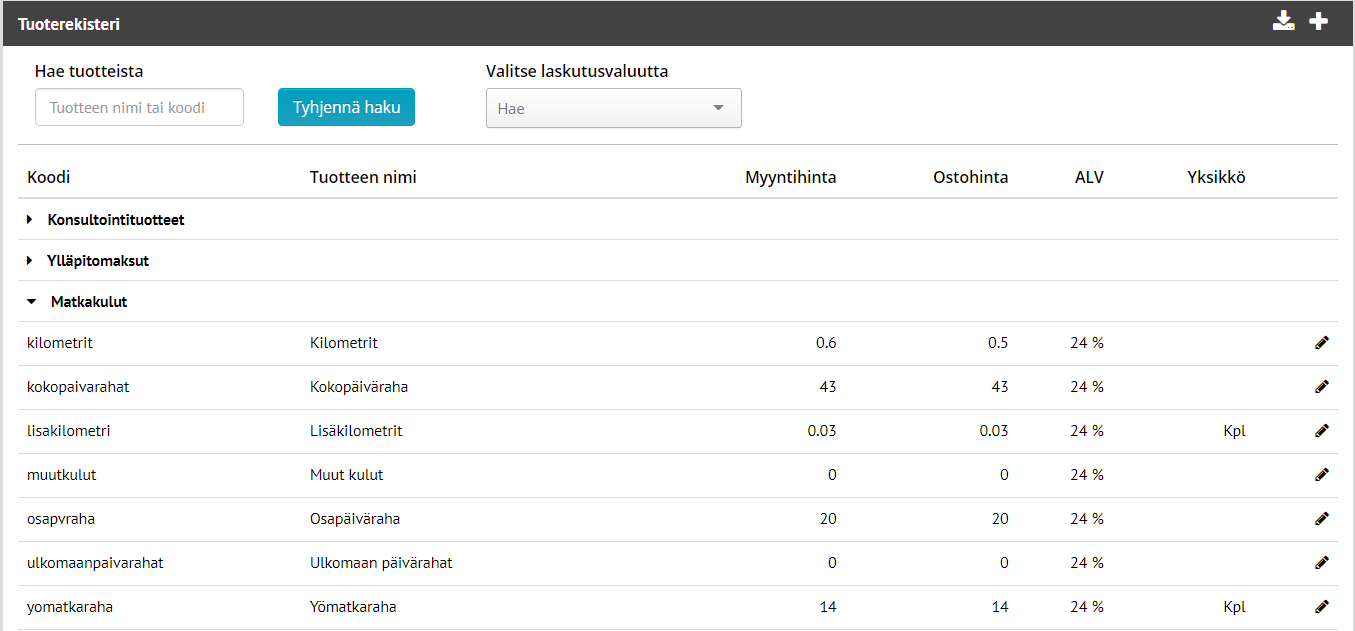
Task: Collapse the Matkakulut group
Action: (x=31, y=302)
